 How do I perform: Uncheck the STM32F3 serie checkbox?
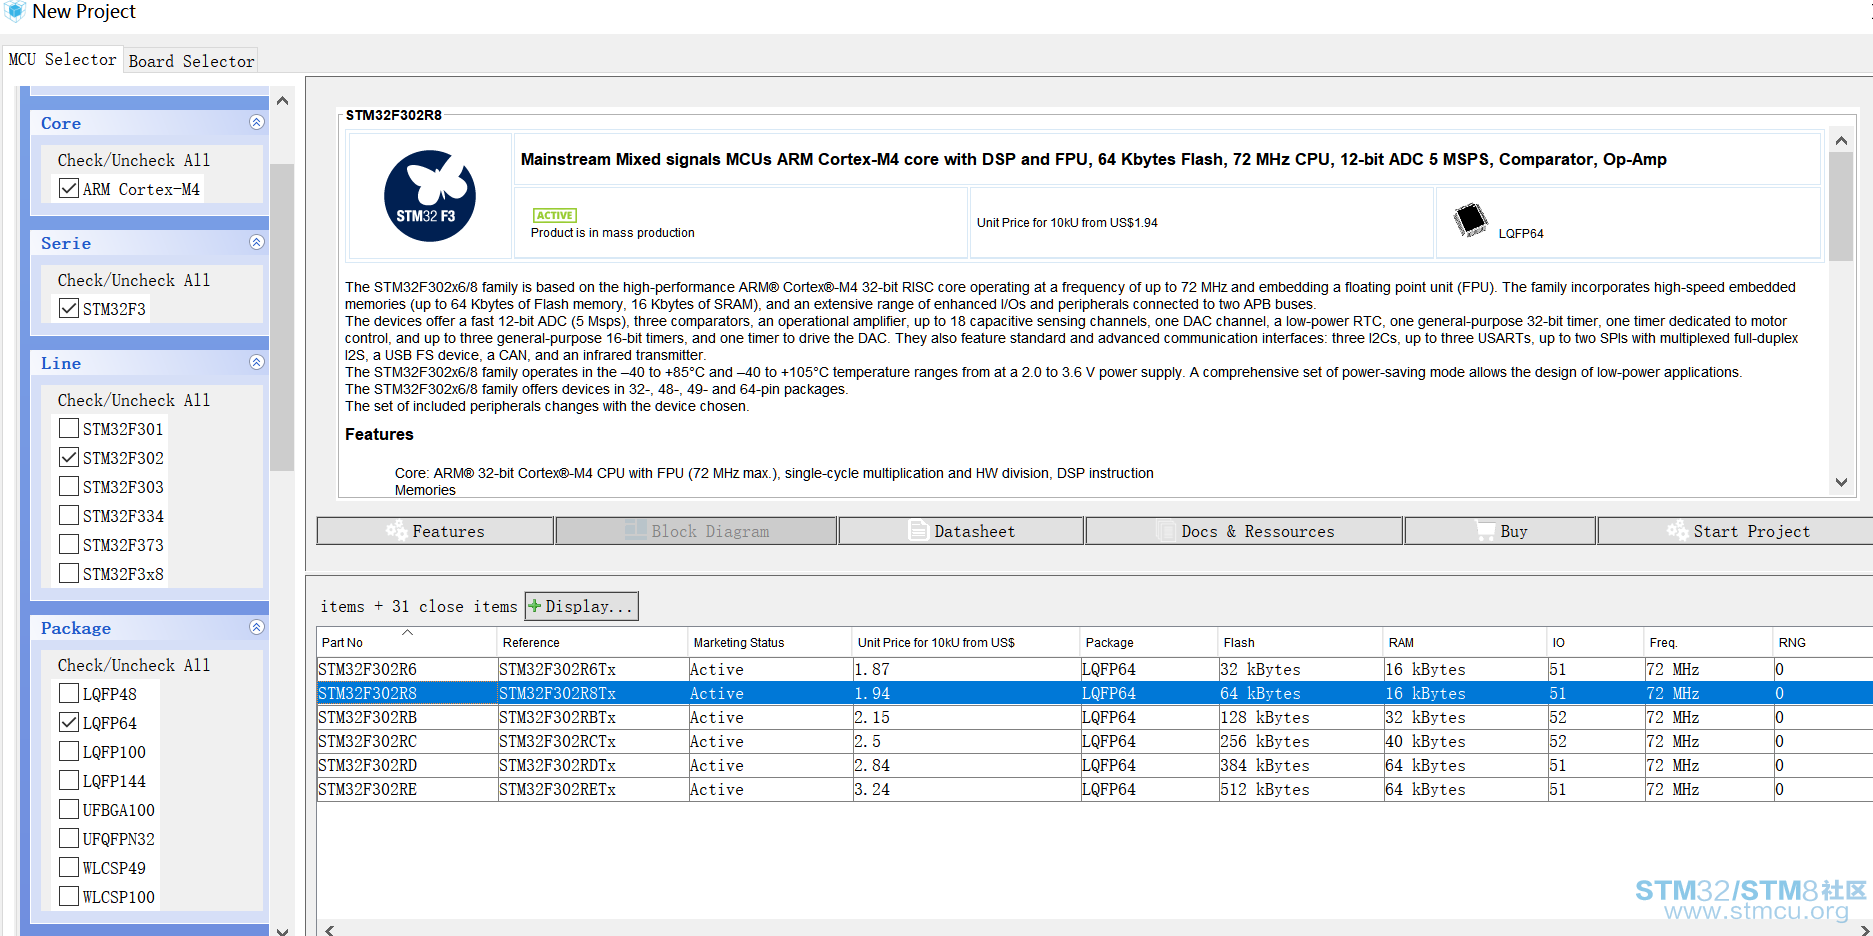point(69,308)
